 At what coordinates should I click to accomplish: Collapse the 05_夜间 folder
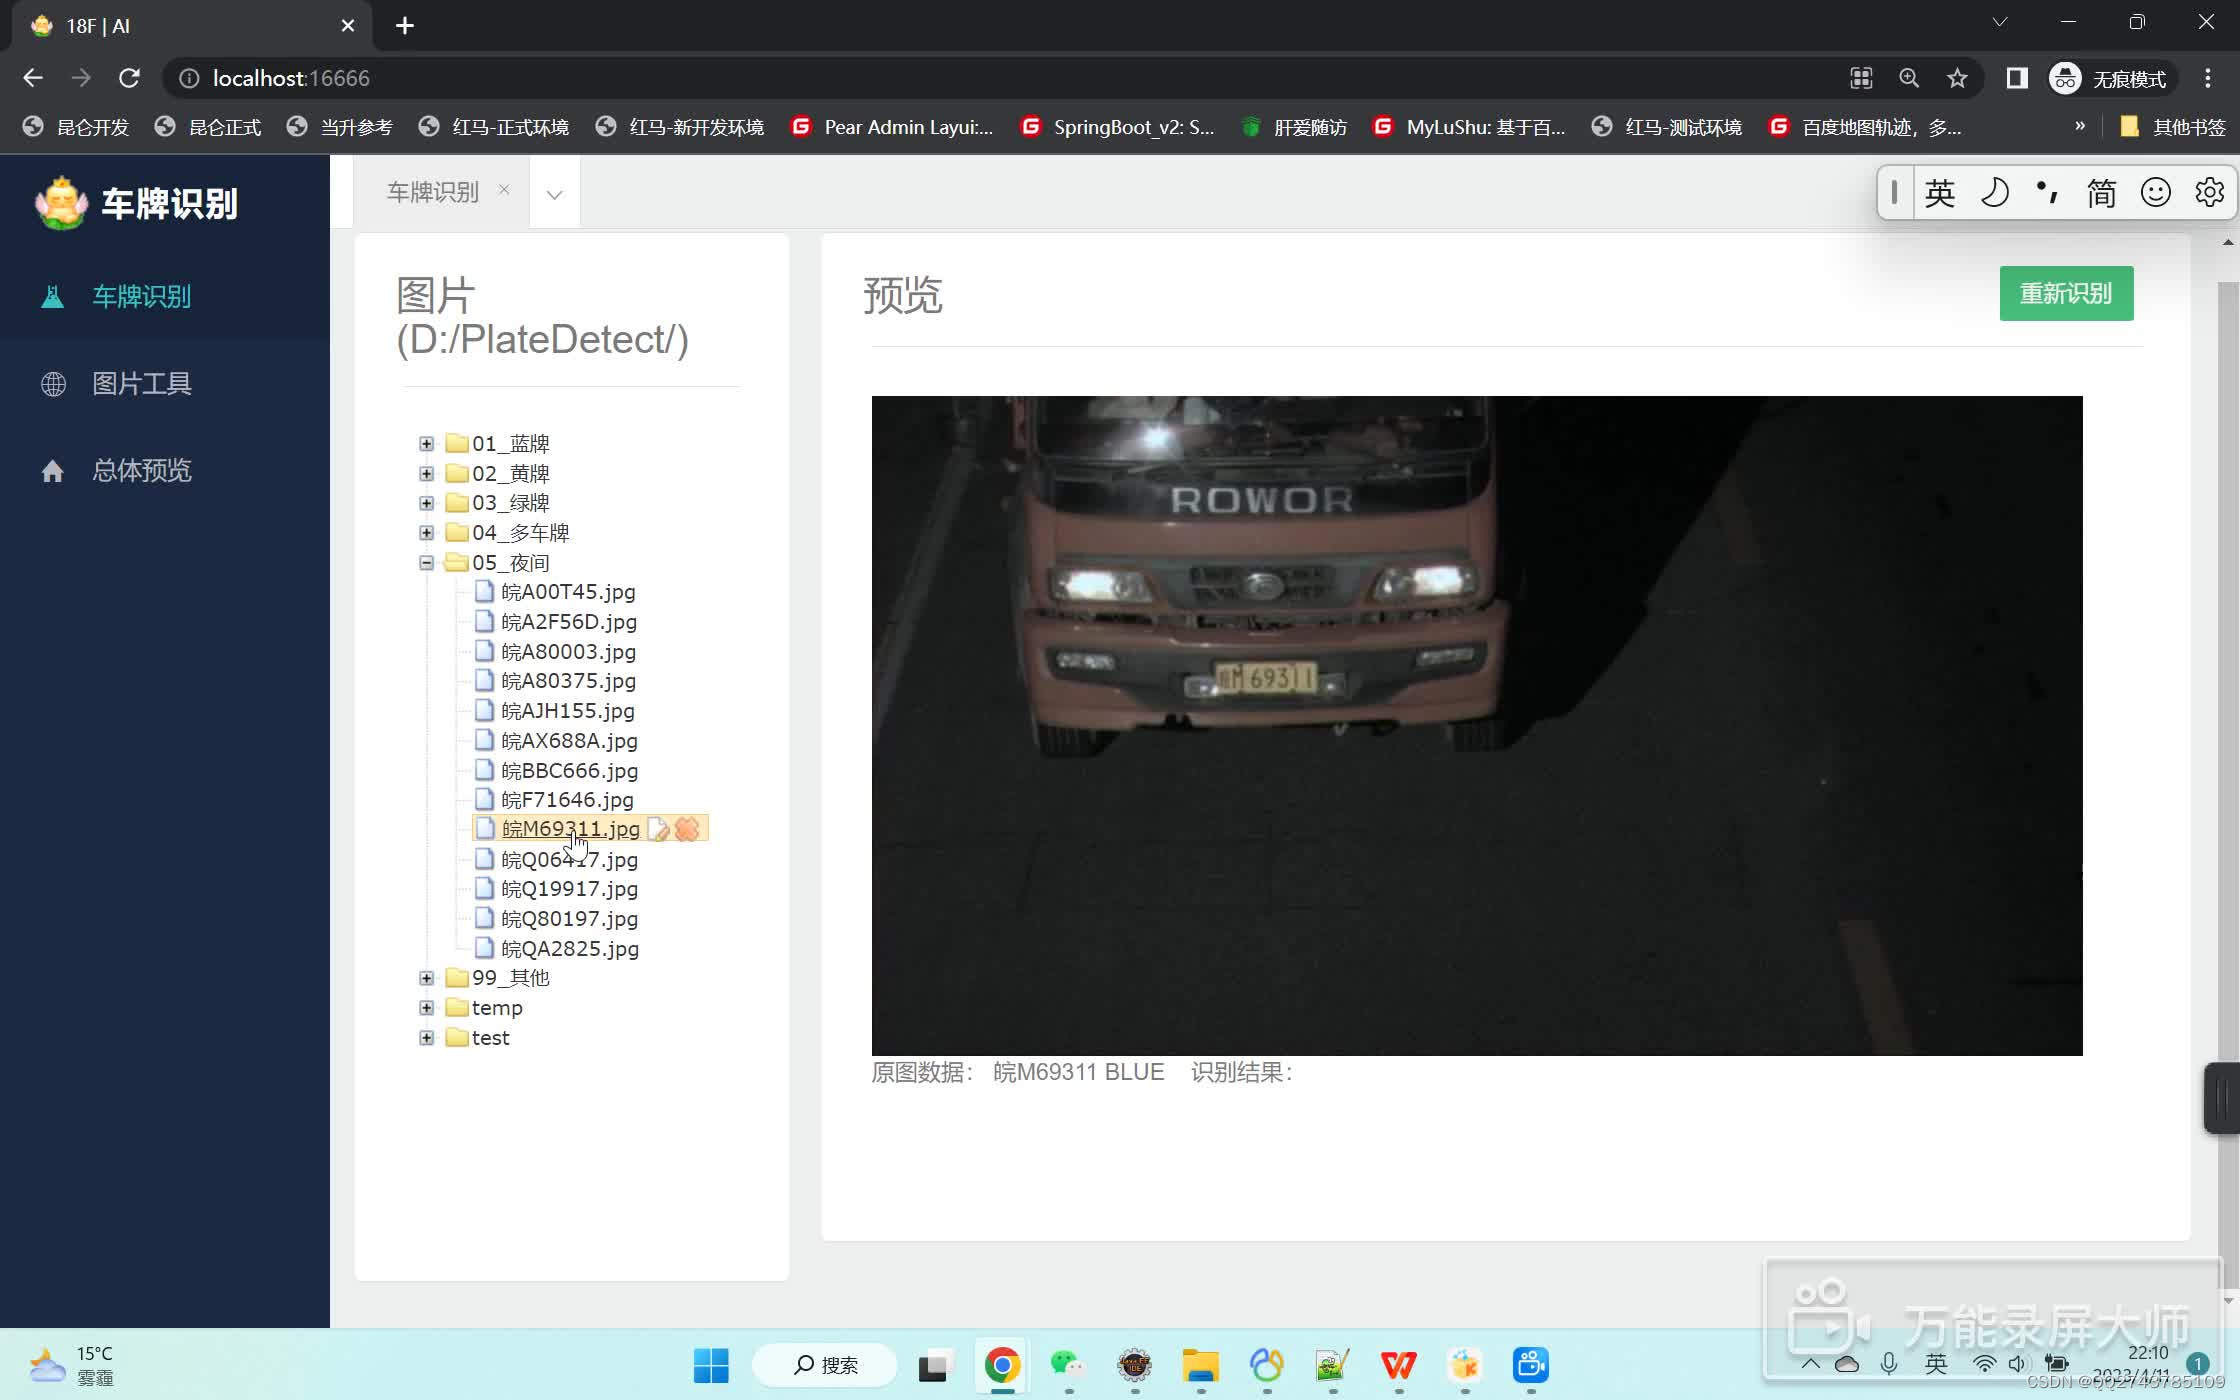pyautogui.click(x=427, y=563)
